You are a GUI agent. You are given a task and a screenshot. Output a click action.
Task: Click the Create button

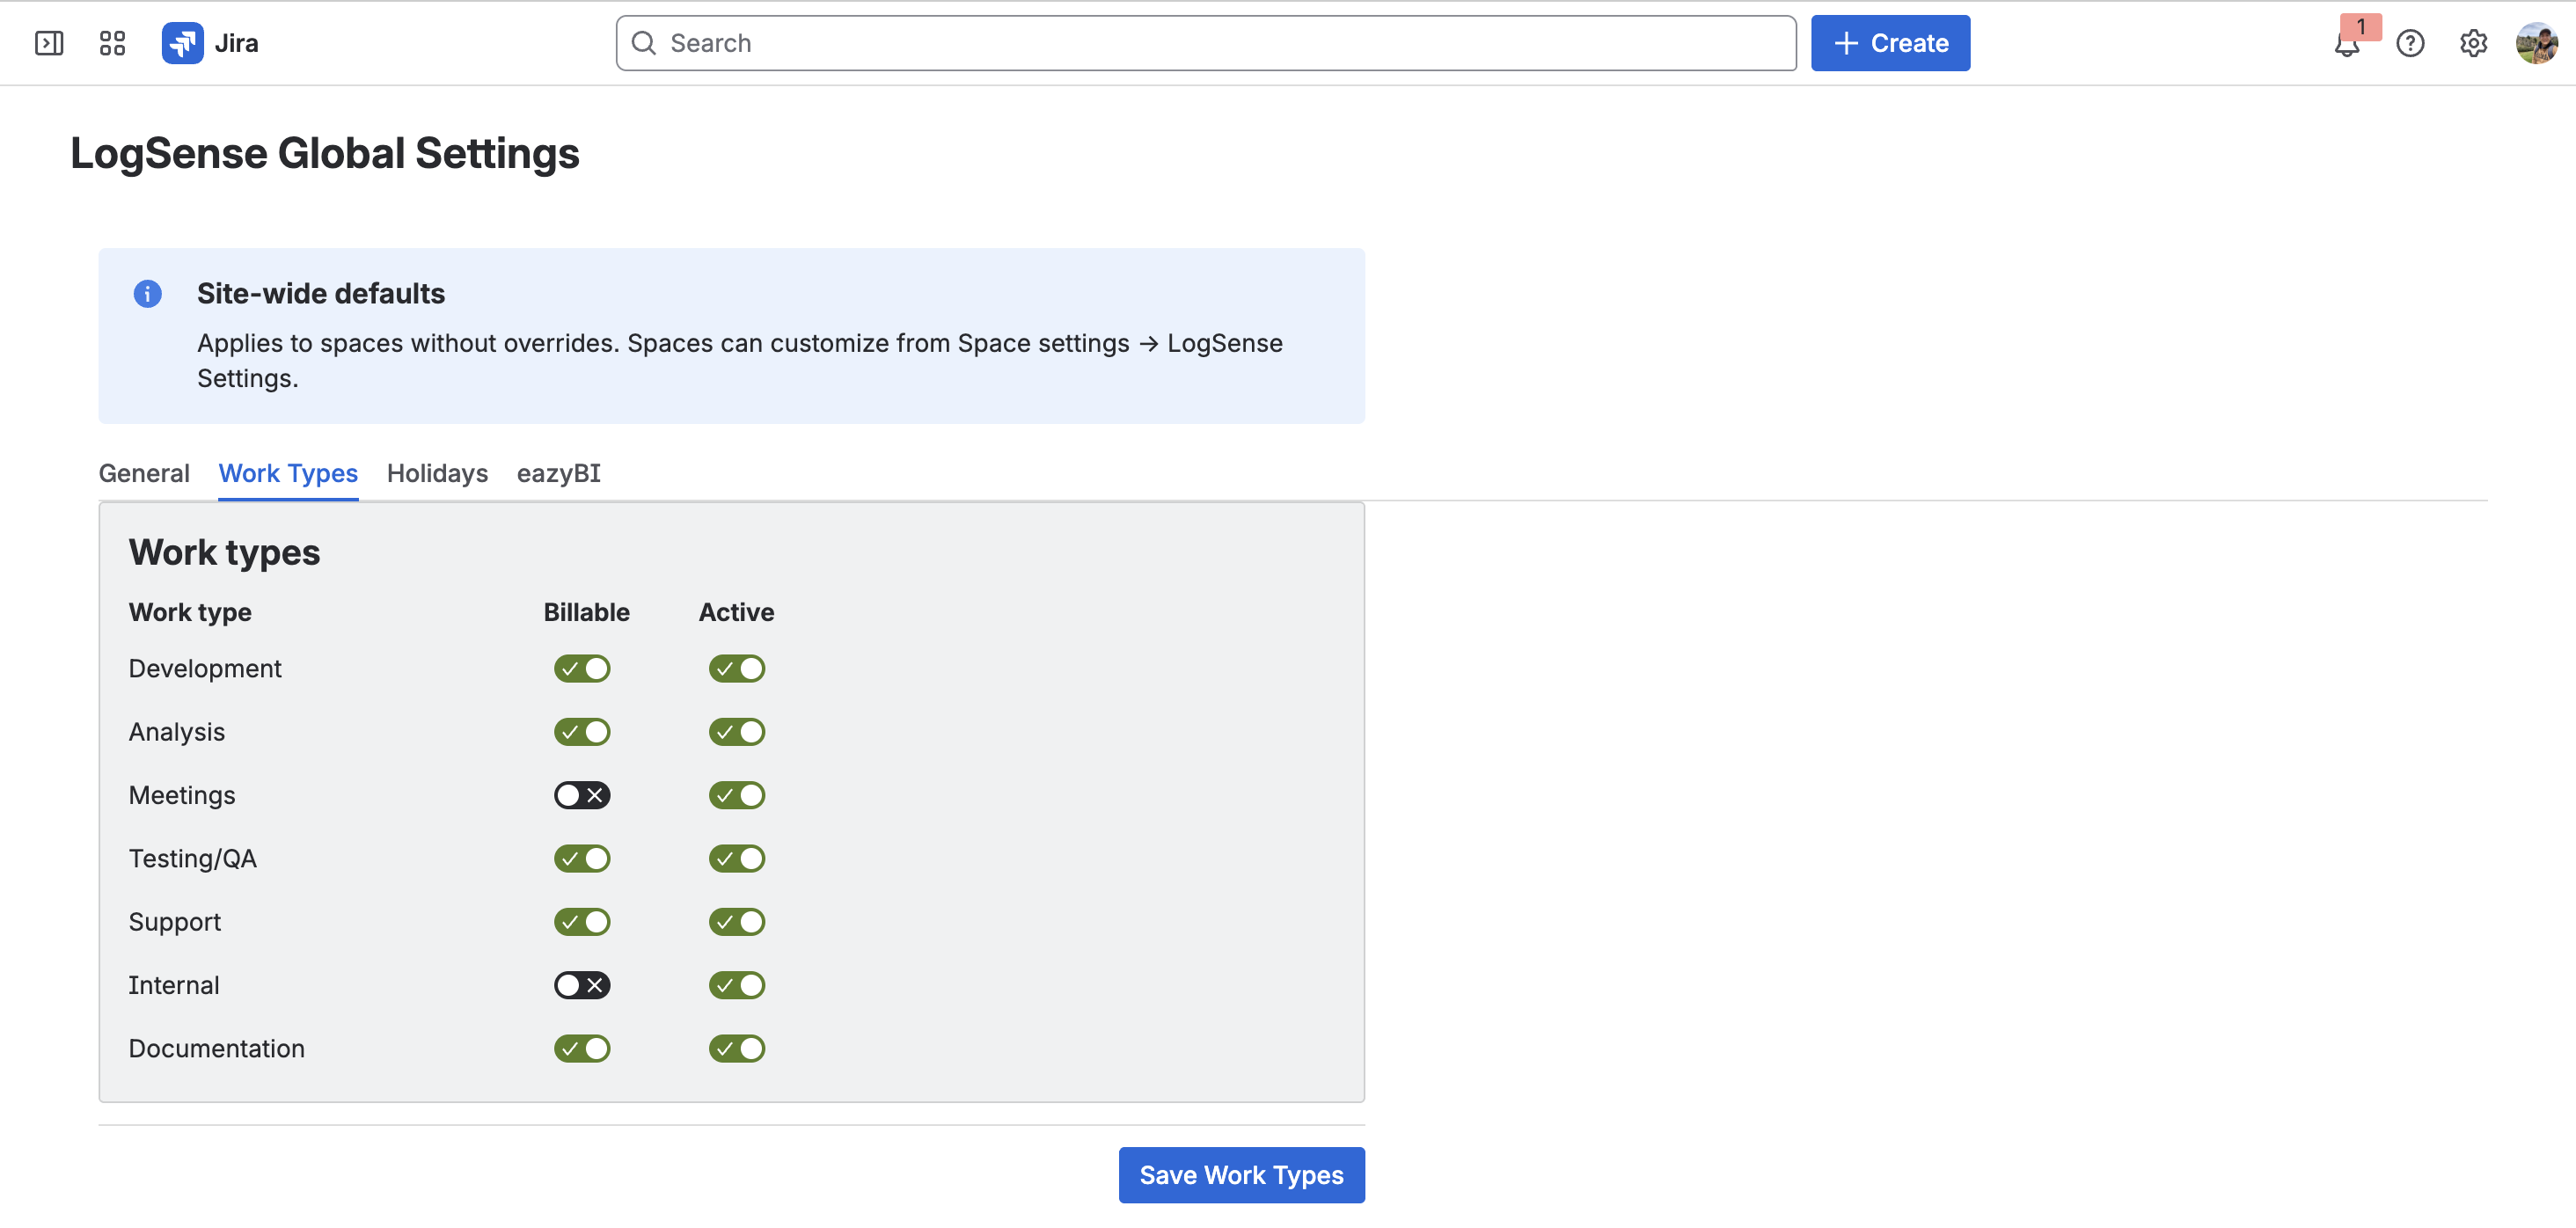(x=1890, y=43)
